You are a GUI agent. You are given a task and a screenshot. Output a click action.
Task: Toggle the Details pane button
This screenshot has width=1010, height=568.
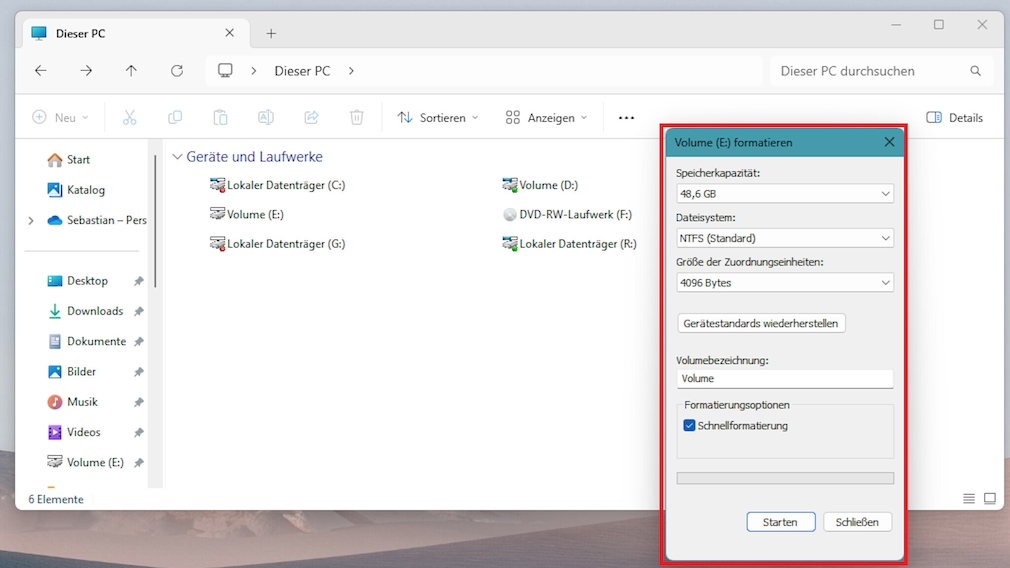pyautogui.click(x=954, y=118)
